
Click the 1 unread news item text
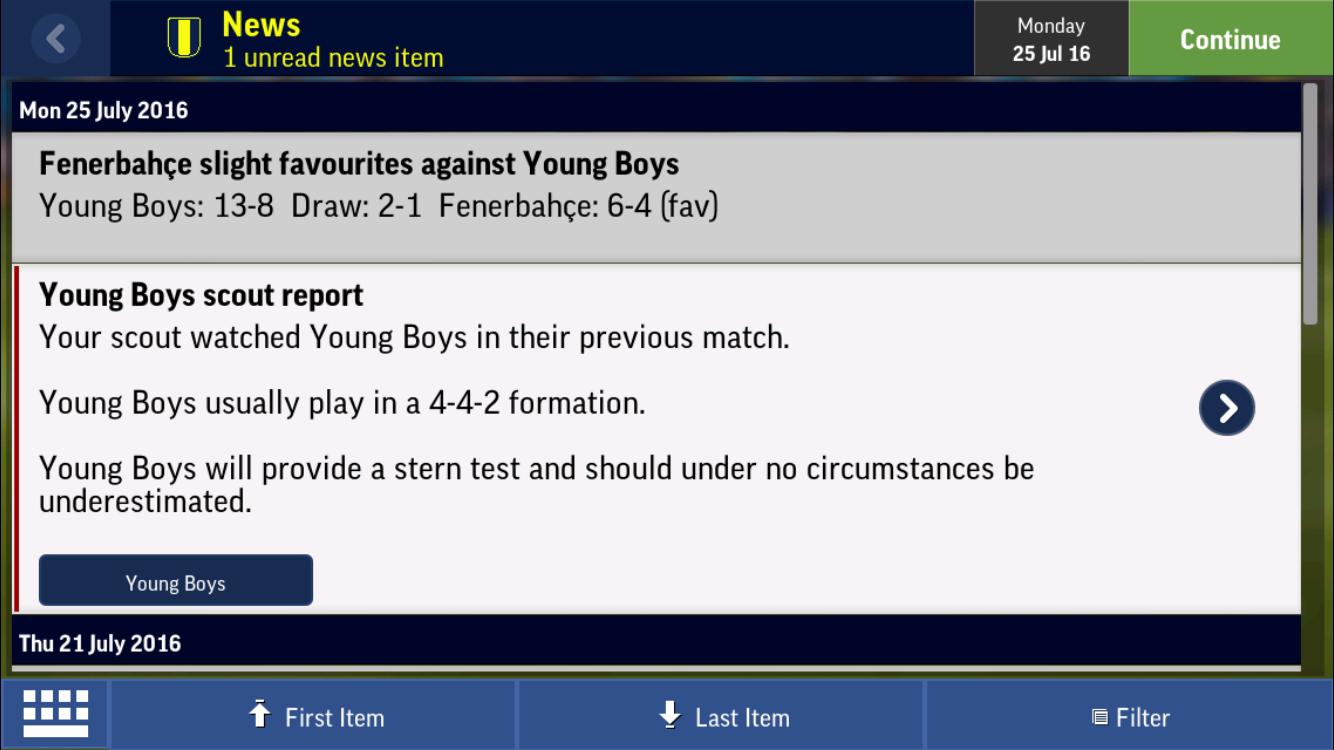tap(333, 57)
